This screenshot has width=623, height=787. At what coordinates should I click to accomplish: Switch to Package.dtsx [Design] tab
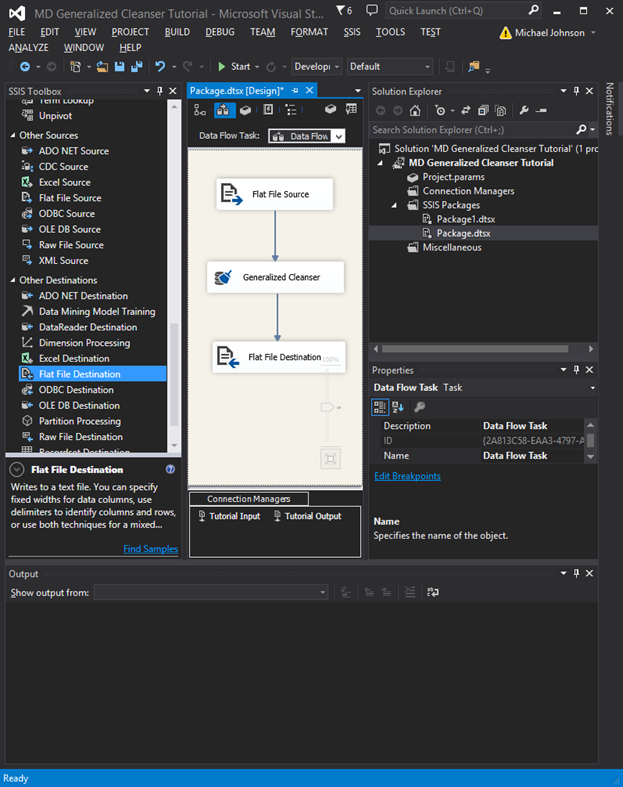click(236, 91)
